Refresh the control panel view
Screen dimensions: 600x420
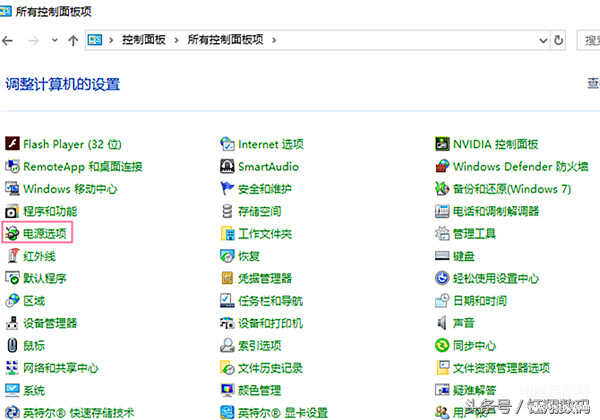pyautogui.click(x=558, y=40)
